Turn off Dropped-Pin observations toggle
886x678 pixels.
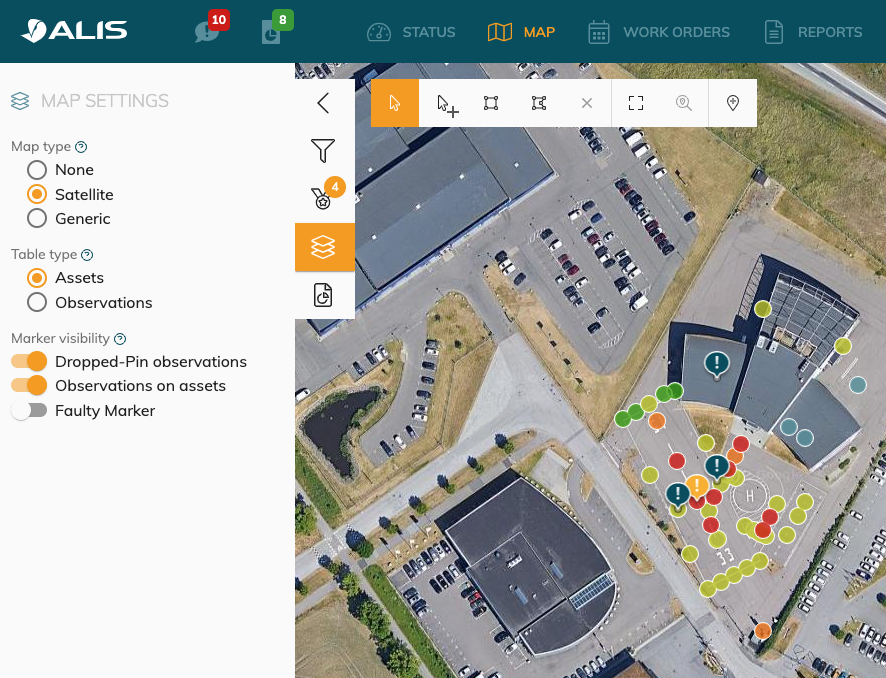coord(29,361)
